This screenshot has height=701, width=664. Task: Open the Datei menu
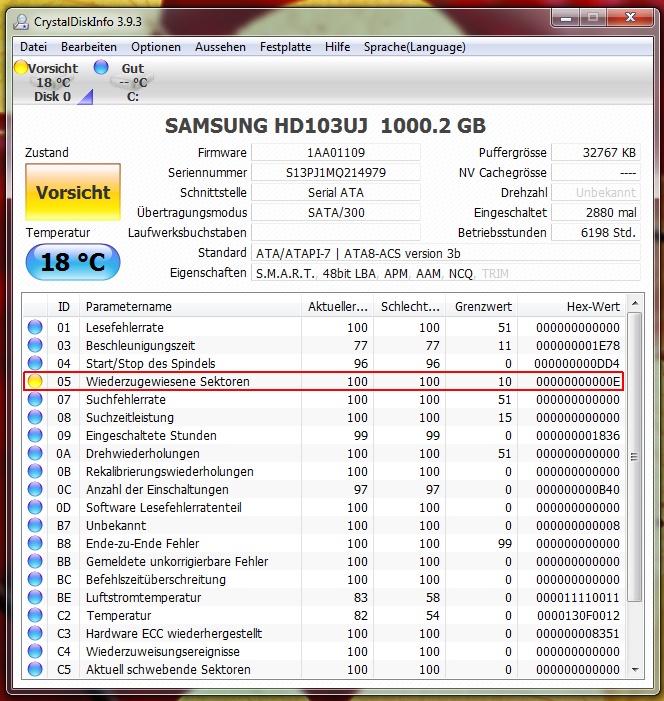(34, 47)
